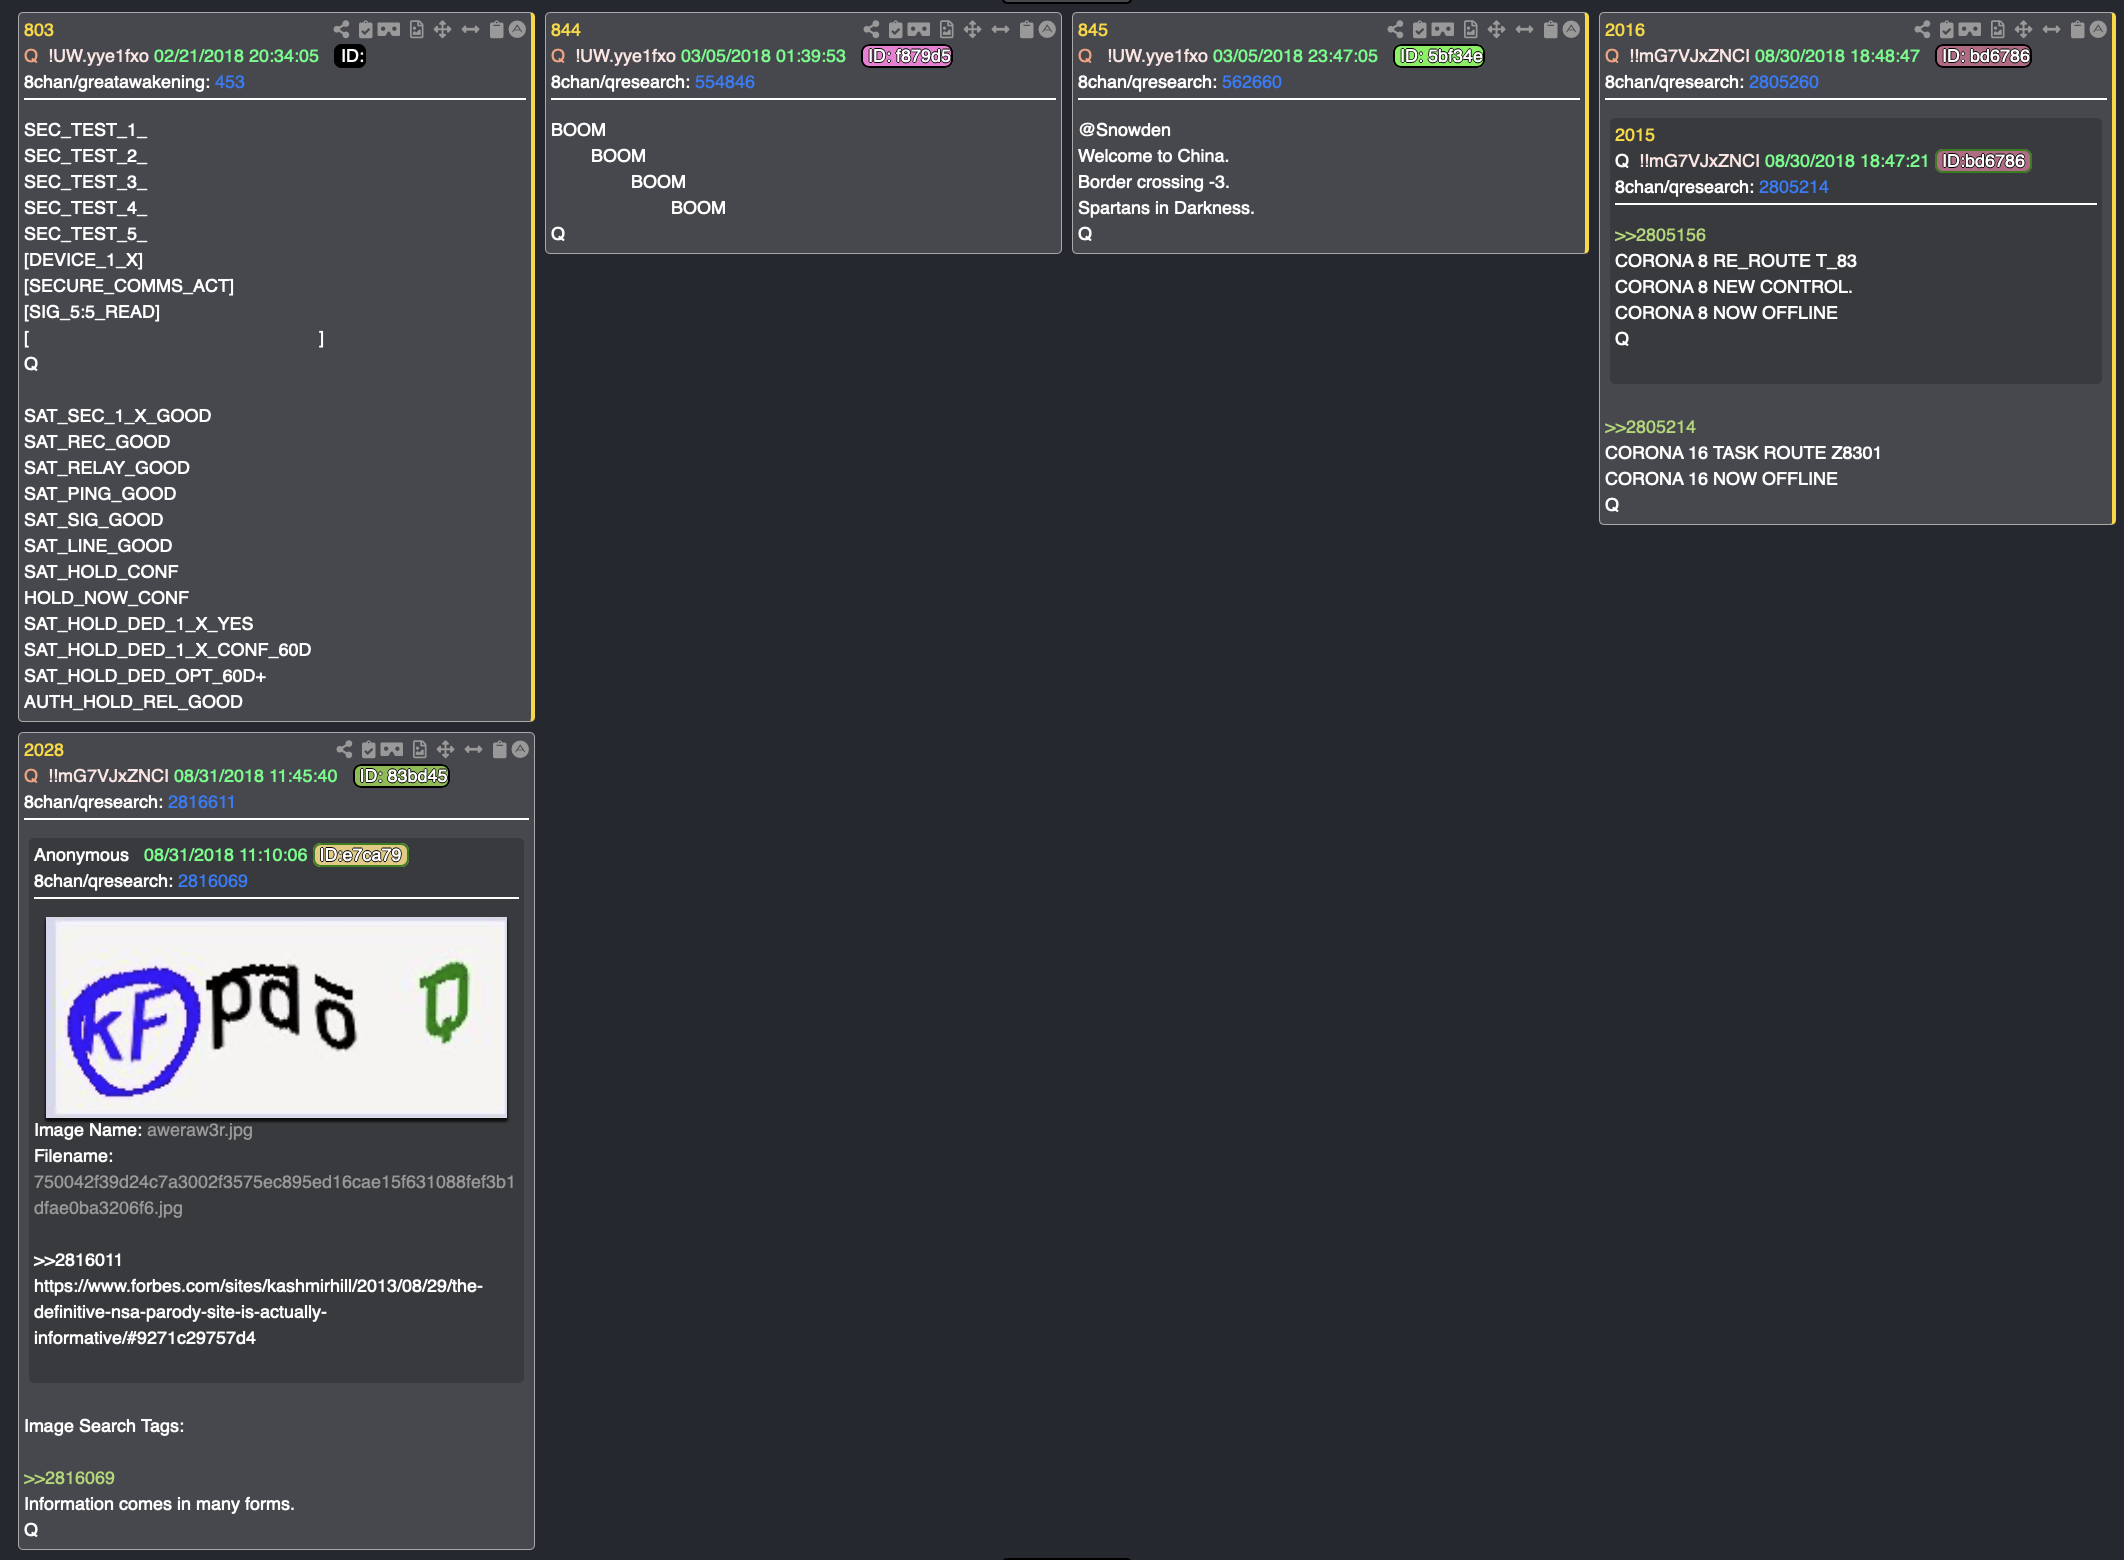Open the aweraw3r.jpg image thumbnail

pyautogui.click(x=276, y=1017)
